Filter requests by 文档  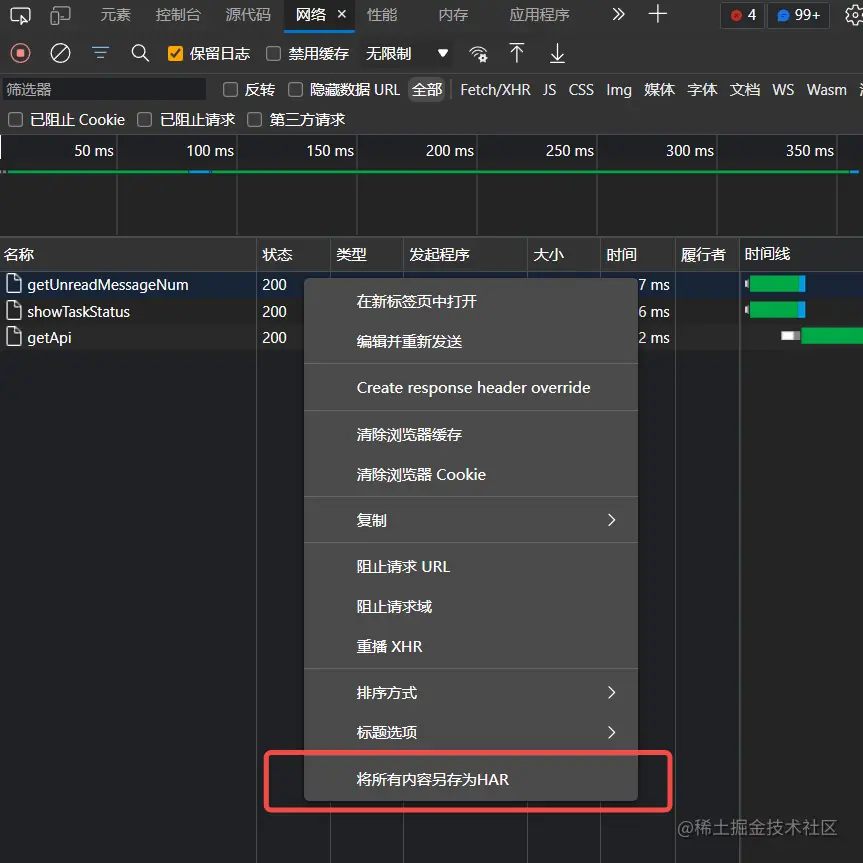[745, 89]
